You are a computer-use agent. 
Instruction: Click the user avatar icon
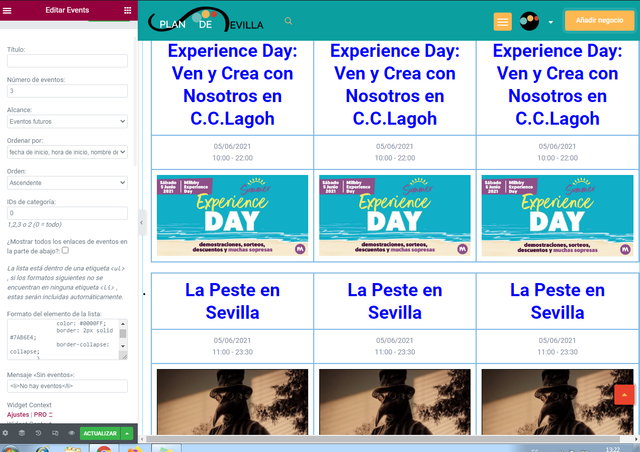click(529, 21)
